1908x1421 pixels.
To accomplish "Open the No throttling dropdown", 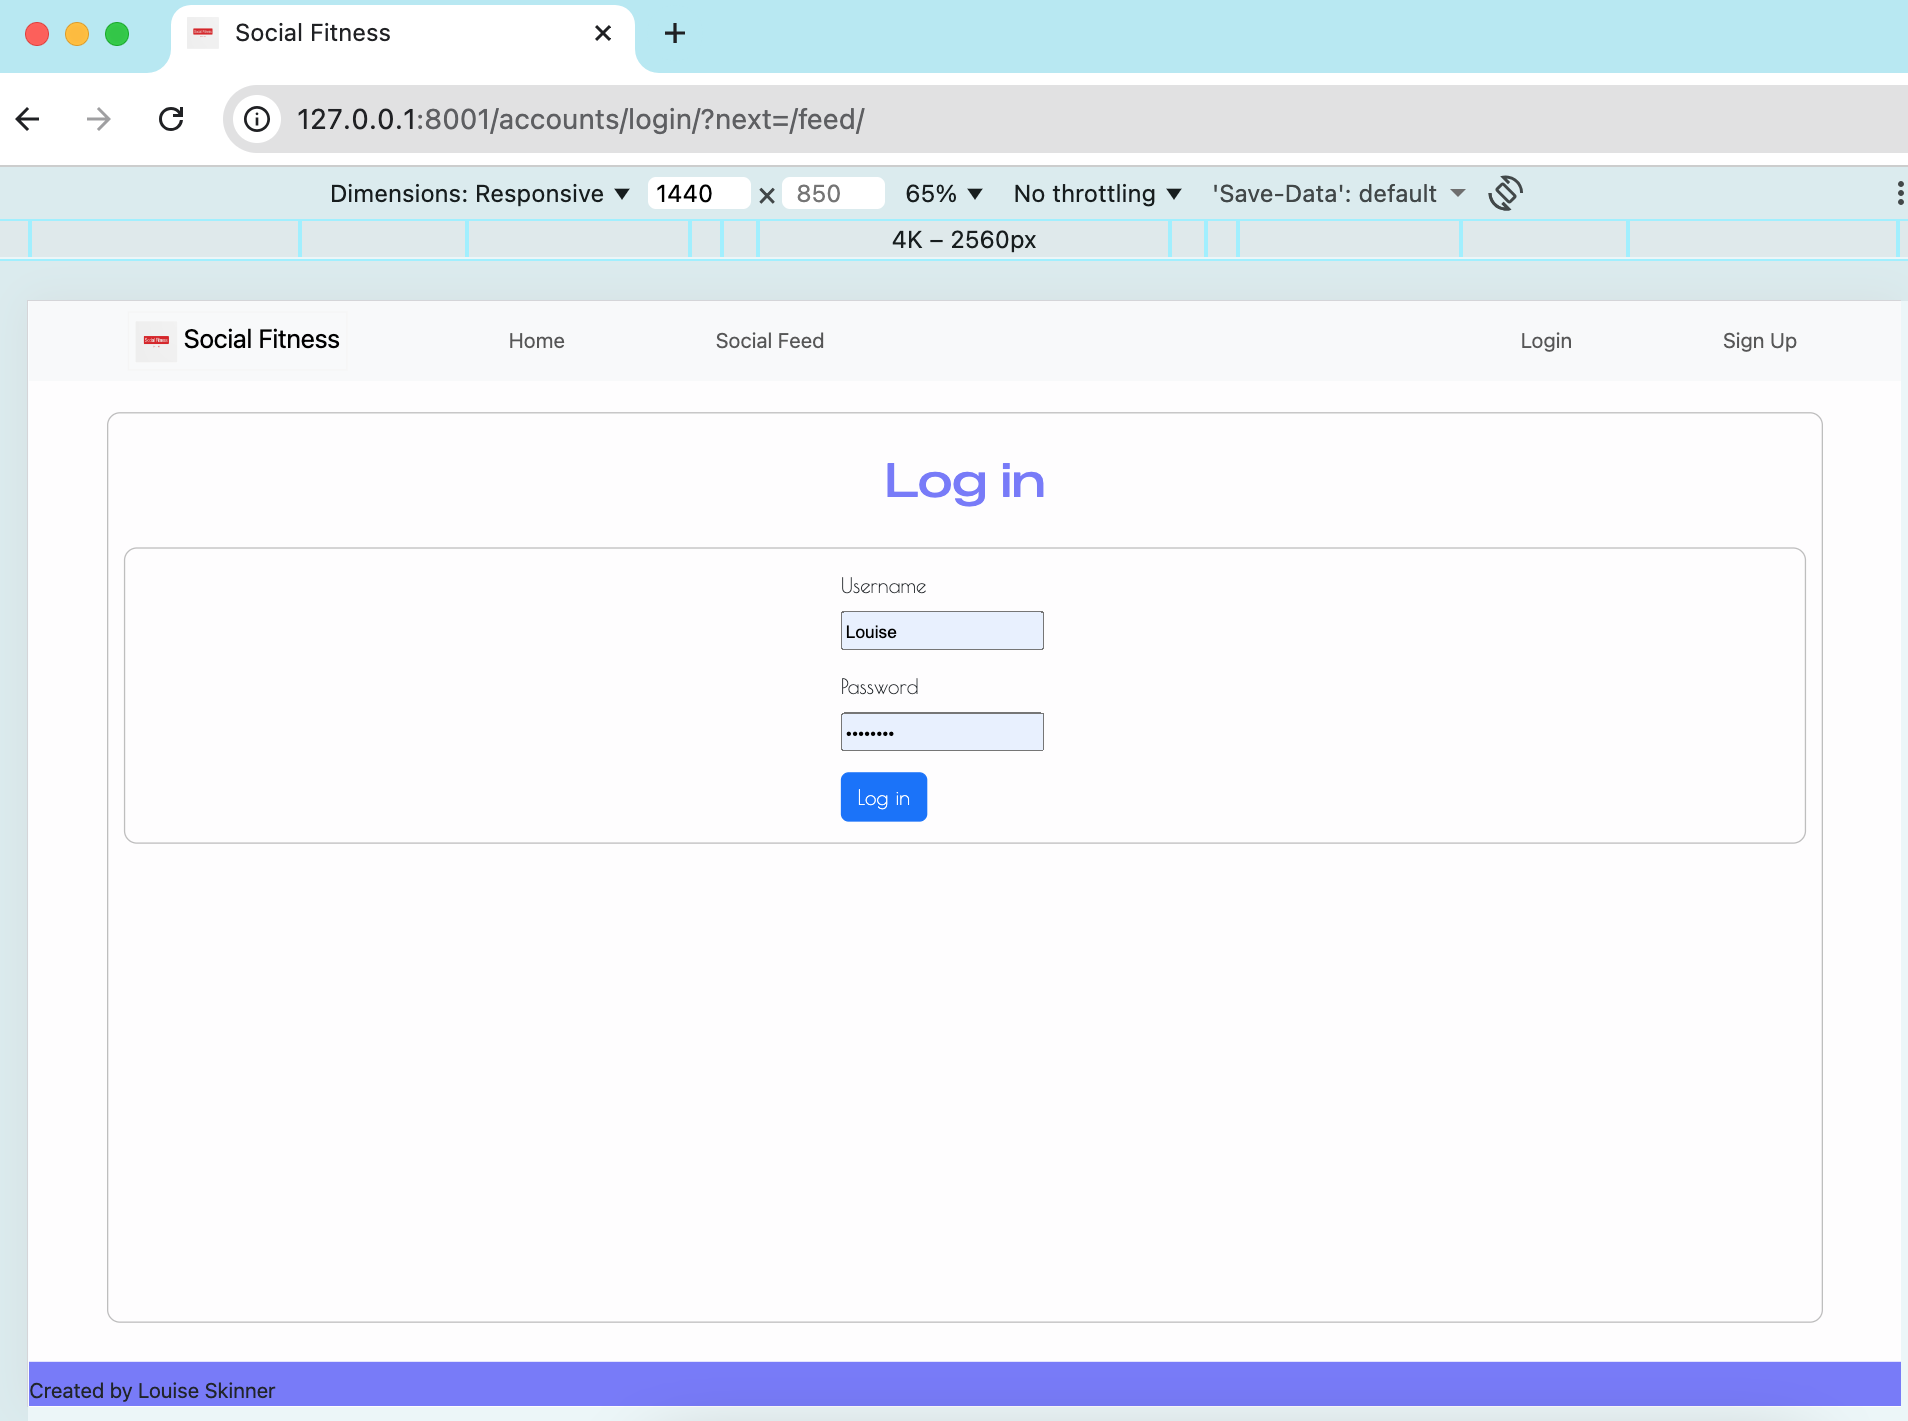I will 1097,193.
